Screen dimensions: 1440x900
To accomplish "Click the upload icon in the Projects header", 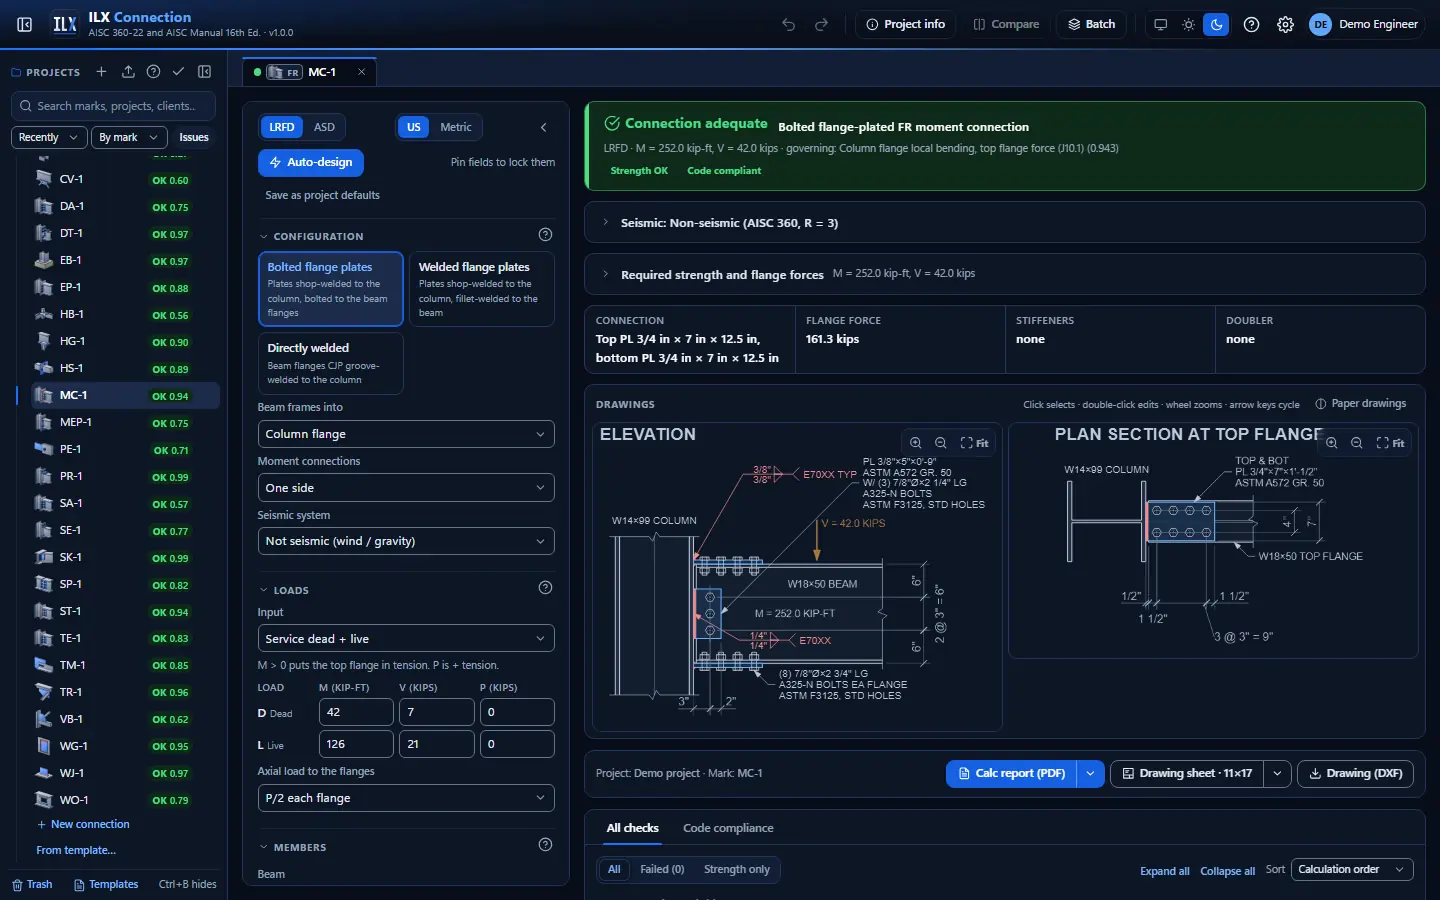I will point(128,72).
